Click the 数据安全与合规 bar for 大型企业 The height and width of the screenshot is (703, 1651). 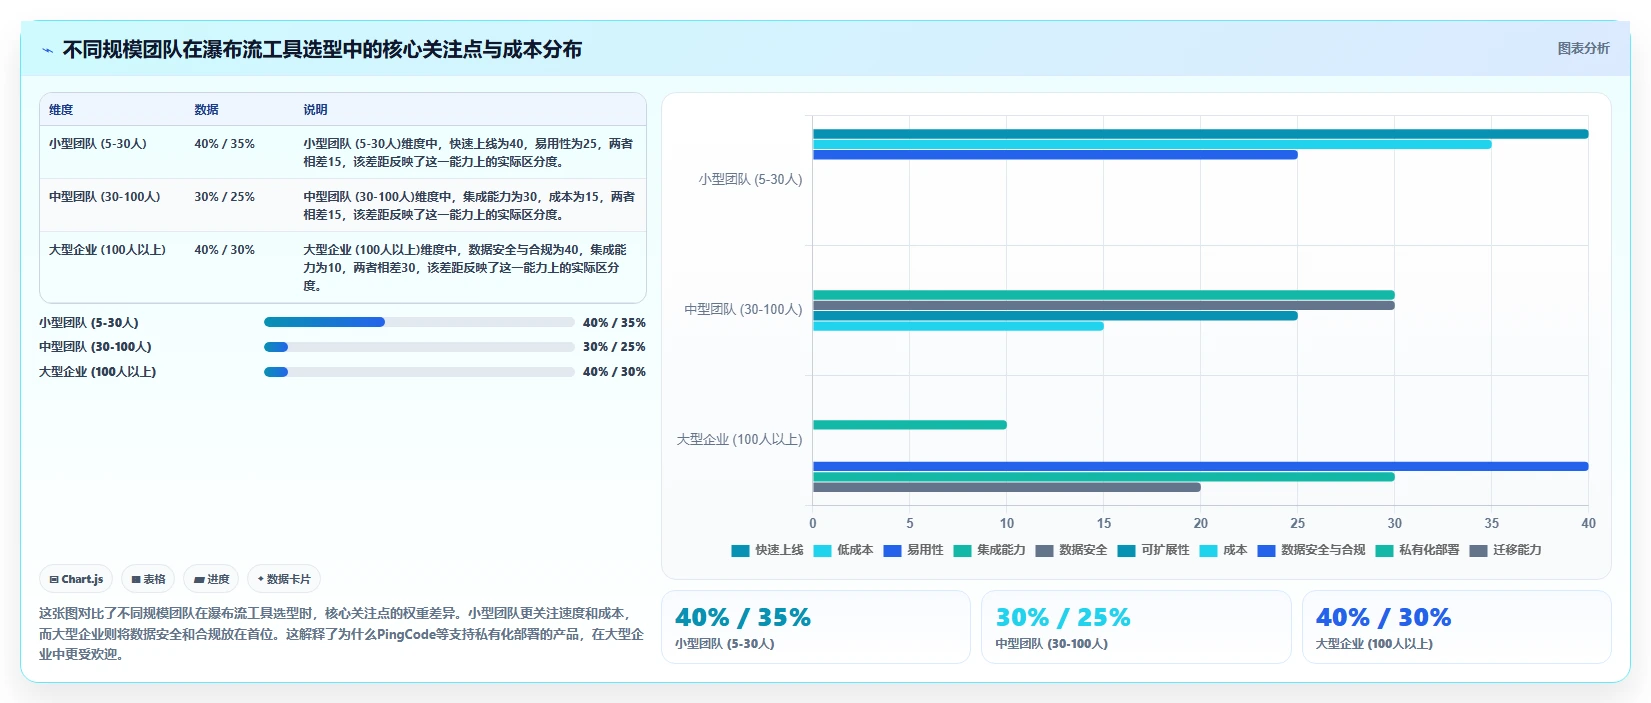1200,466
